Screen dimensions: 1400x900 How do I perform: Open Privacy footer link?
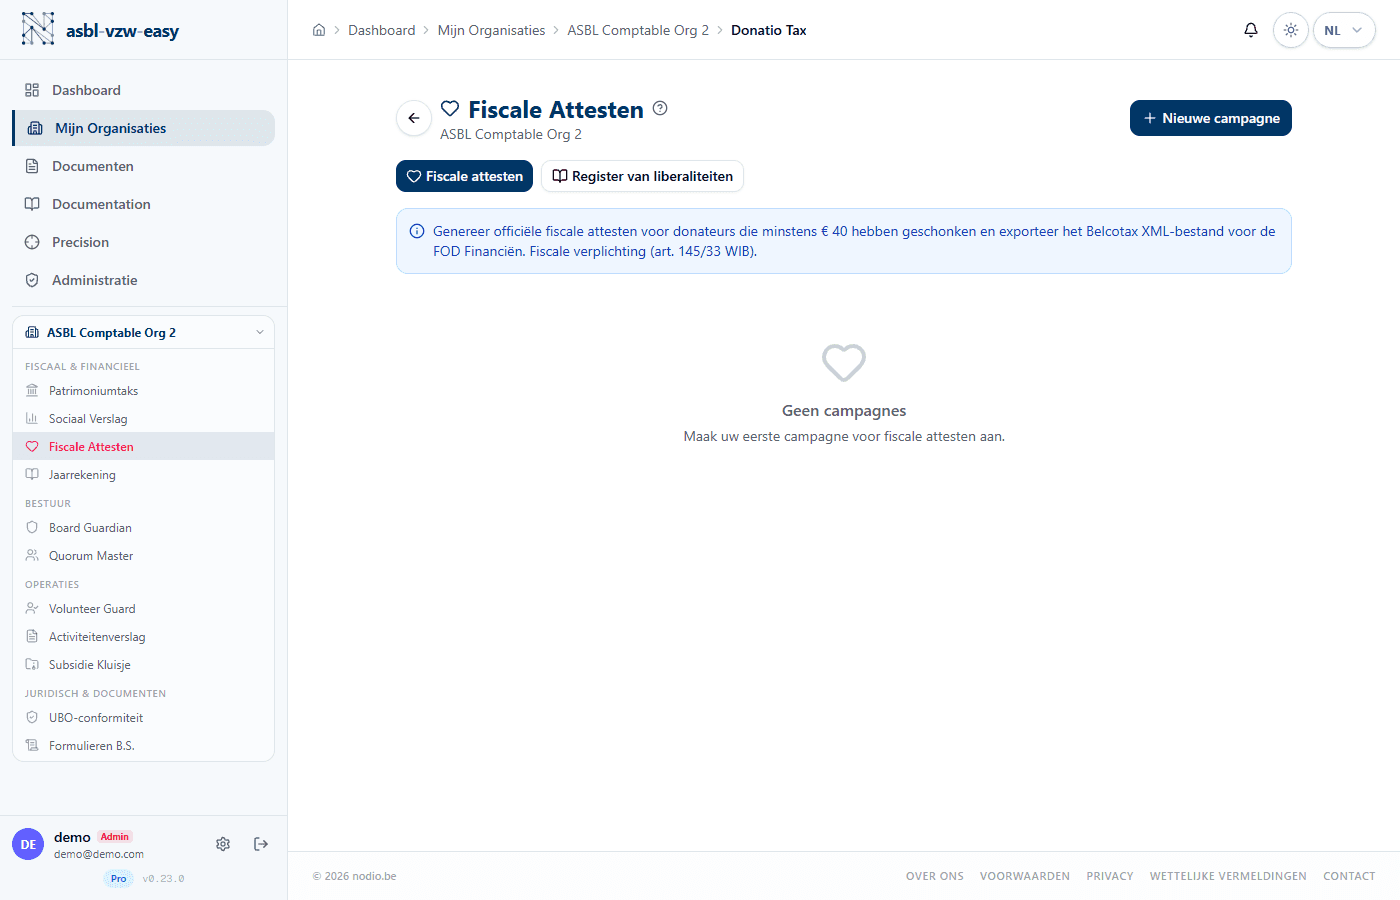click(1110, 876)
